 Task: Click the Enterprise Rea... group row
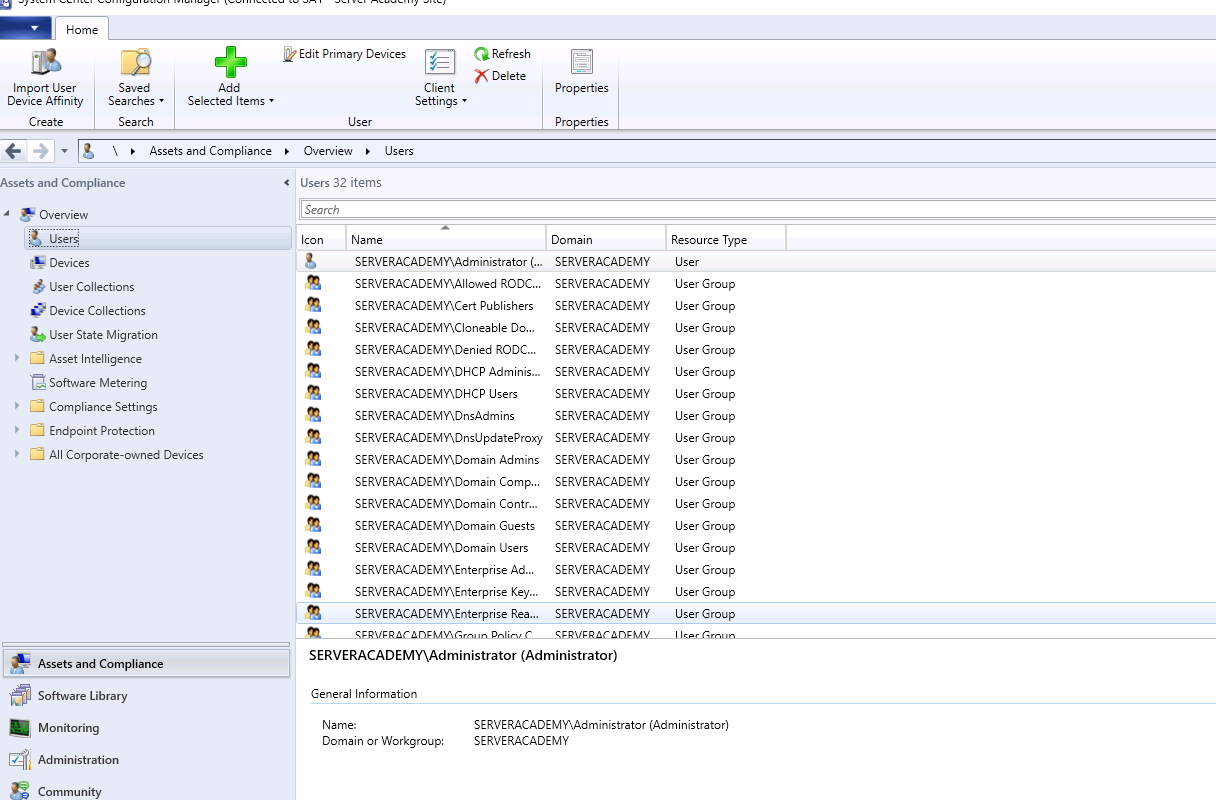pos(756,614)
